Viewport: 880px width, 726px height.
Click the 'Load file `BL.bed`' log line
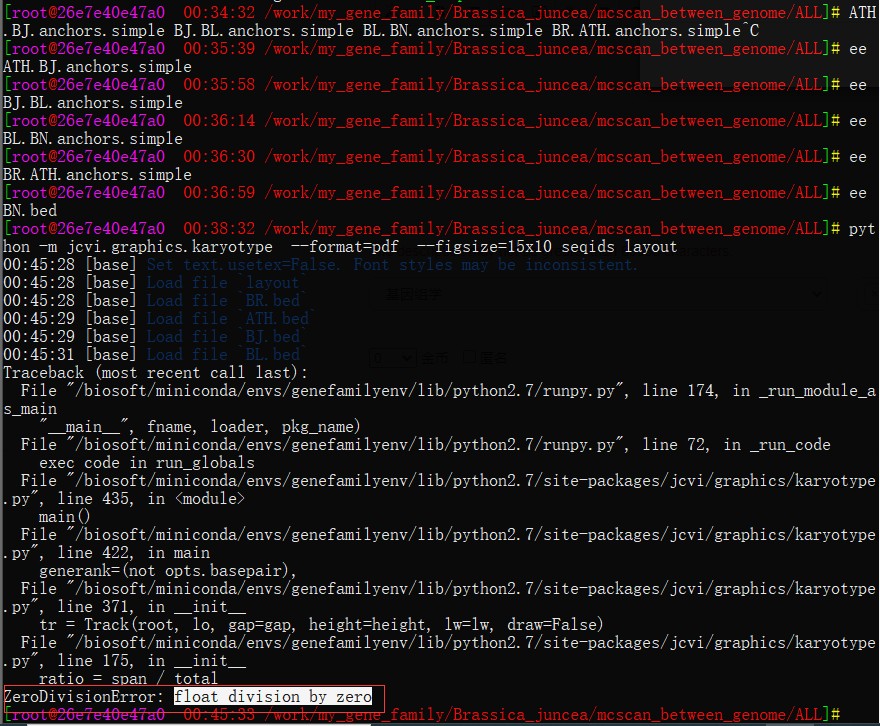[227, 355]
